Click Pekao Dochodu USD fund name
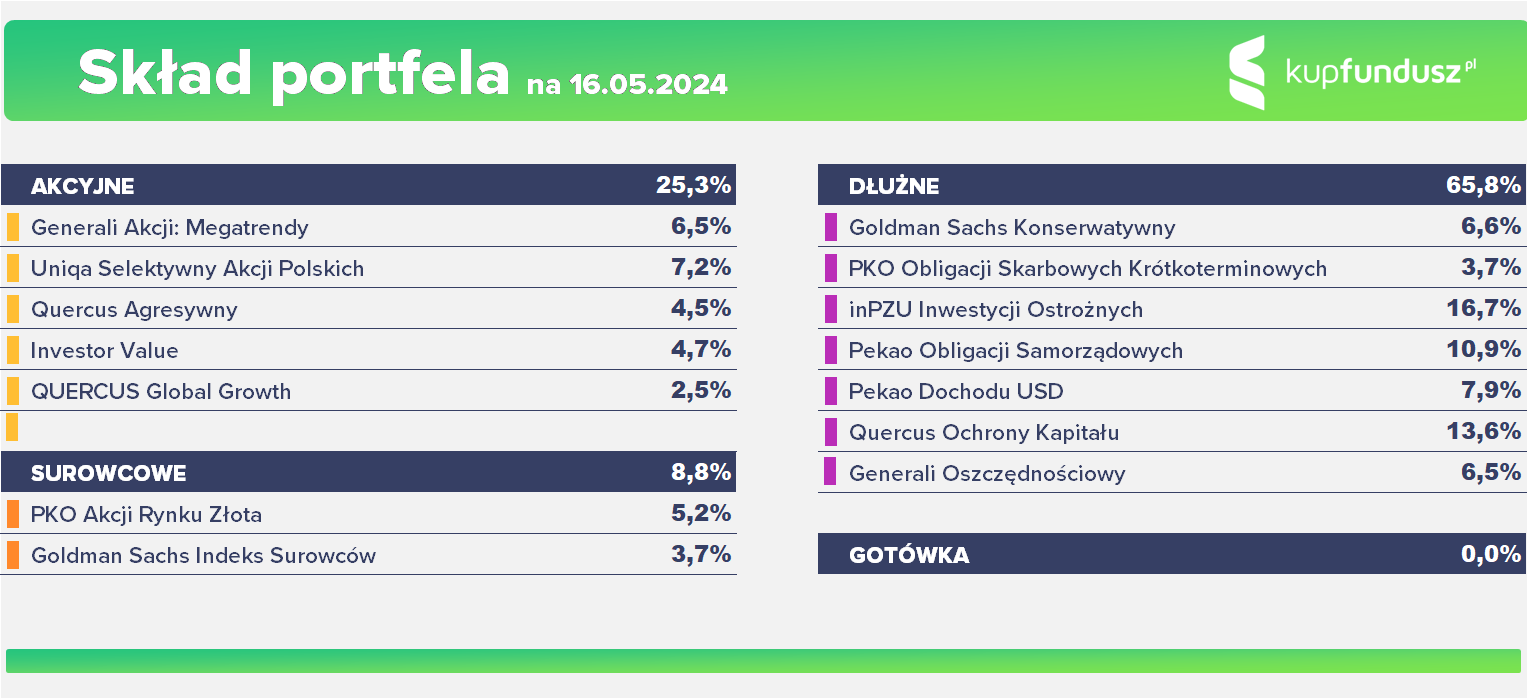 pos(956,391)
